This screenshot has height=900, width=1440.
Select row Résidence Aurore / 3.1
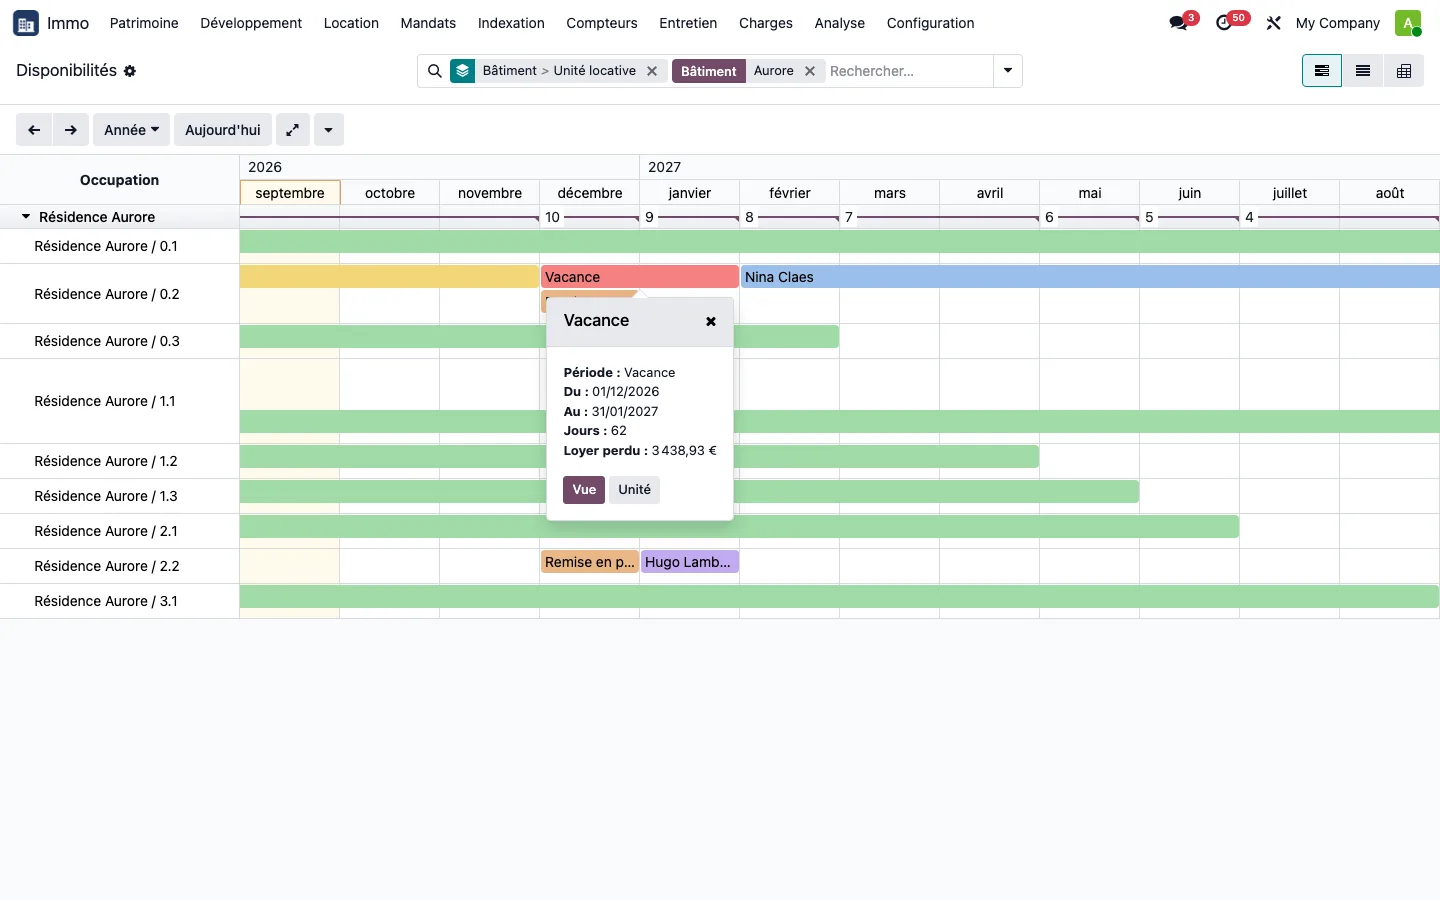tap(119, 601)
